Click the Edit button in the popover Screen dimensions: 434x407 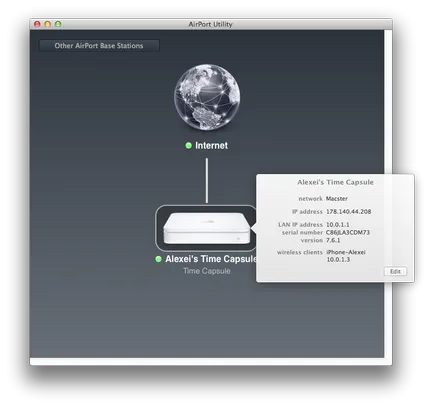pyautogui.click(x=395, y=271)
